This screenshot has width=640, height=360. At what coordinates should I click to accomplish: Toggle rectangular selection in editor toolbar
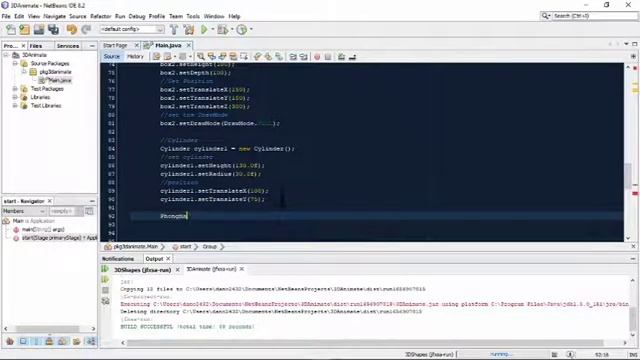pos(244,57)
